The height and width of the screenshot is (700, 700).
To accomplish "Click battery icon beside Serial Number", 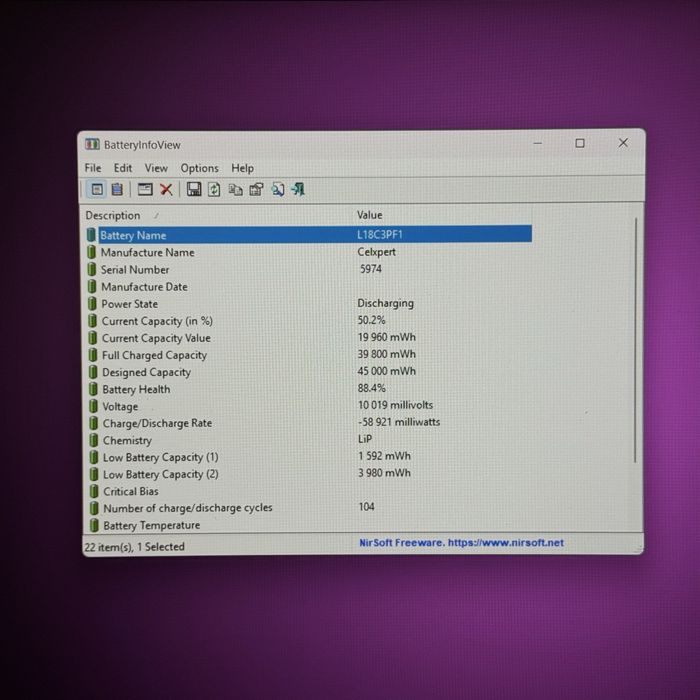I will [x=92, y=269].
